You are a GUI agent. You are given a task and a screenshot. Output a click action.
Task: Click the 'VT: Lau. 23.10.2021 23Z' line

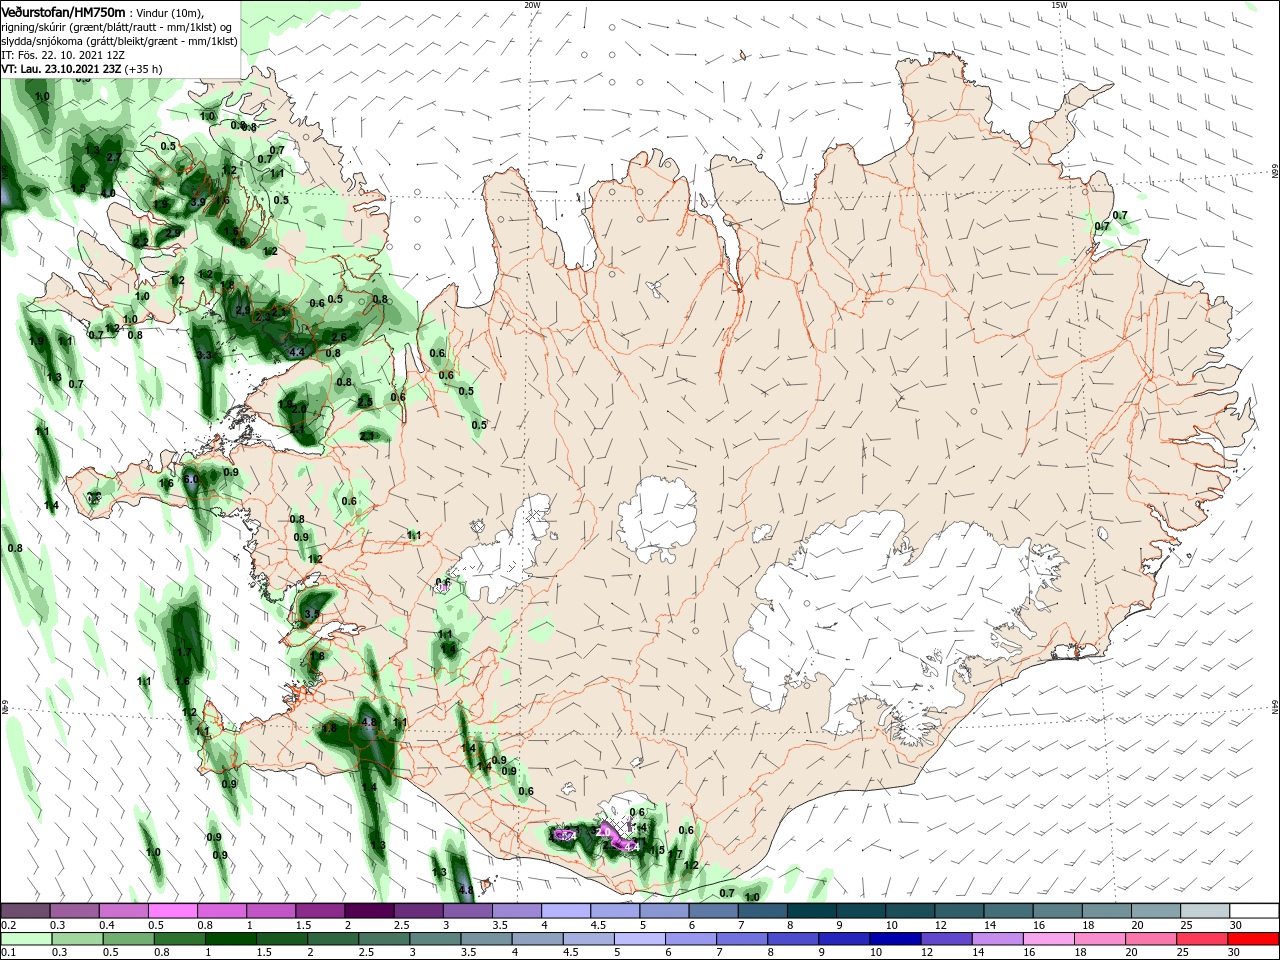point(62,69)
